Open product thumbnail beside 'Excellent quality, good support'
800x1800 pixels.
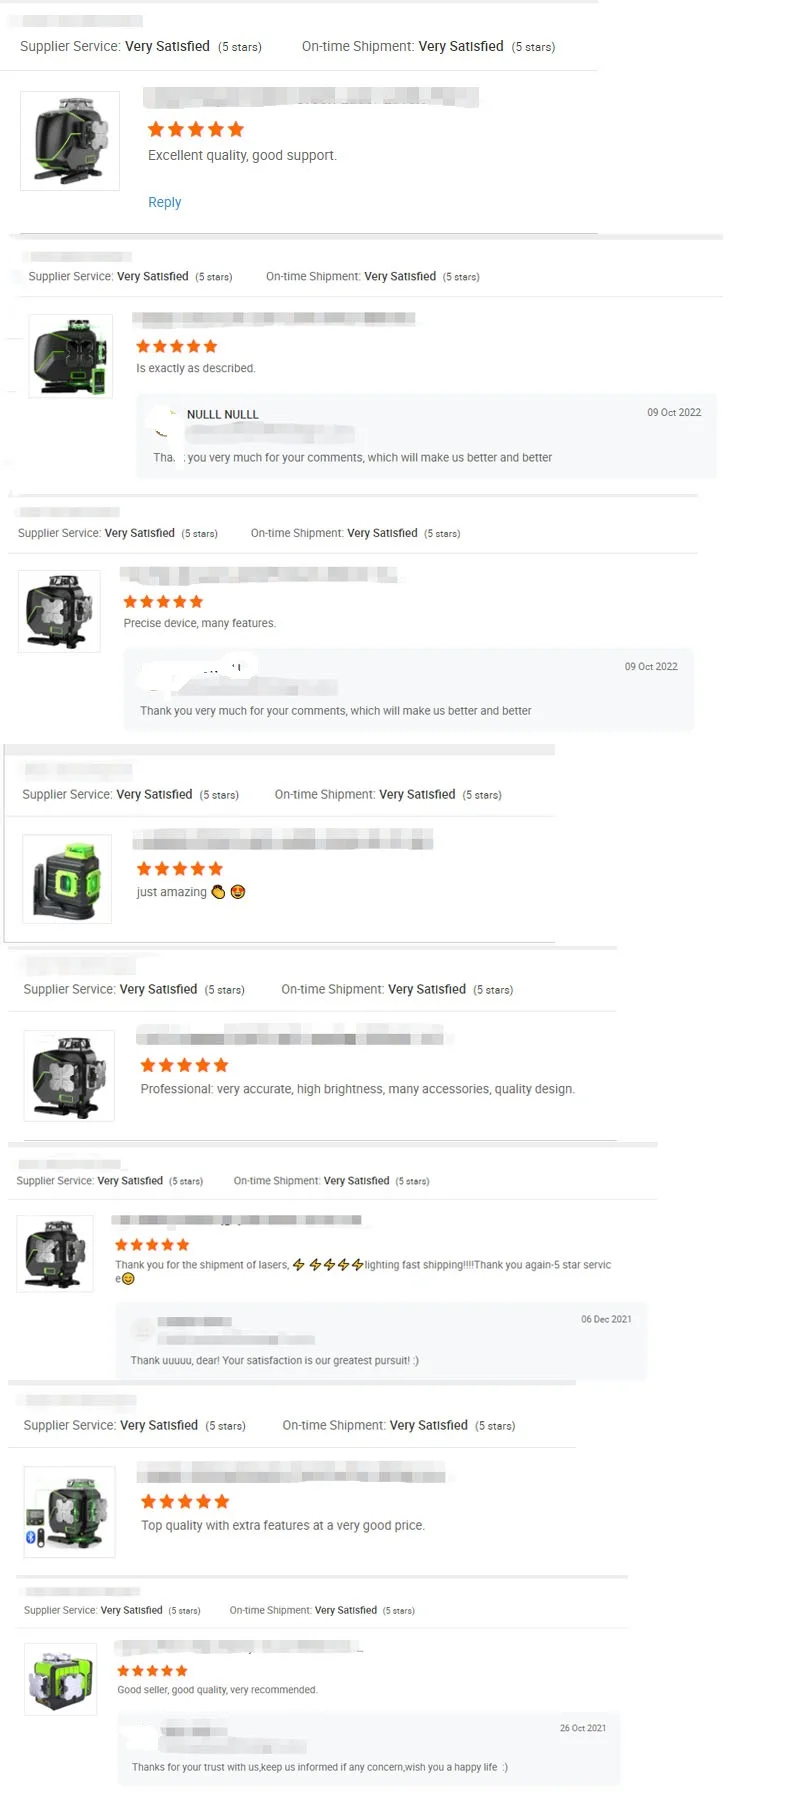coord(70,141)
